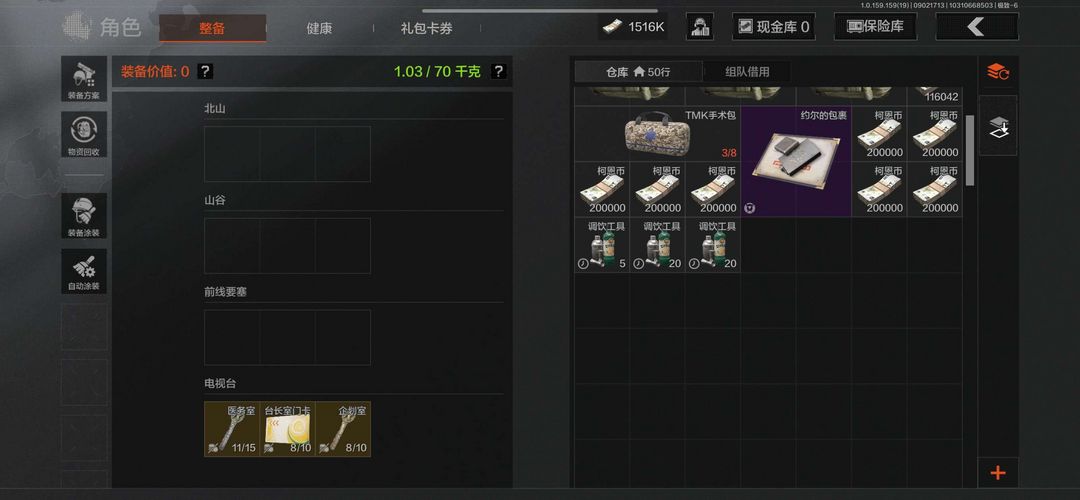
Task: Click the help question mark beside 装备价值
Action: tap(205, 71)
